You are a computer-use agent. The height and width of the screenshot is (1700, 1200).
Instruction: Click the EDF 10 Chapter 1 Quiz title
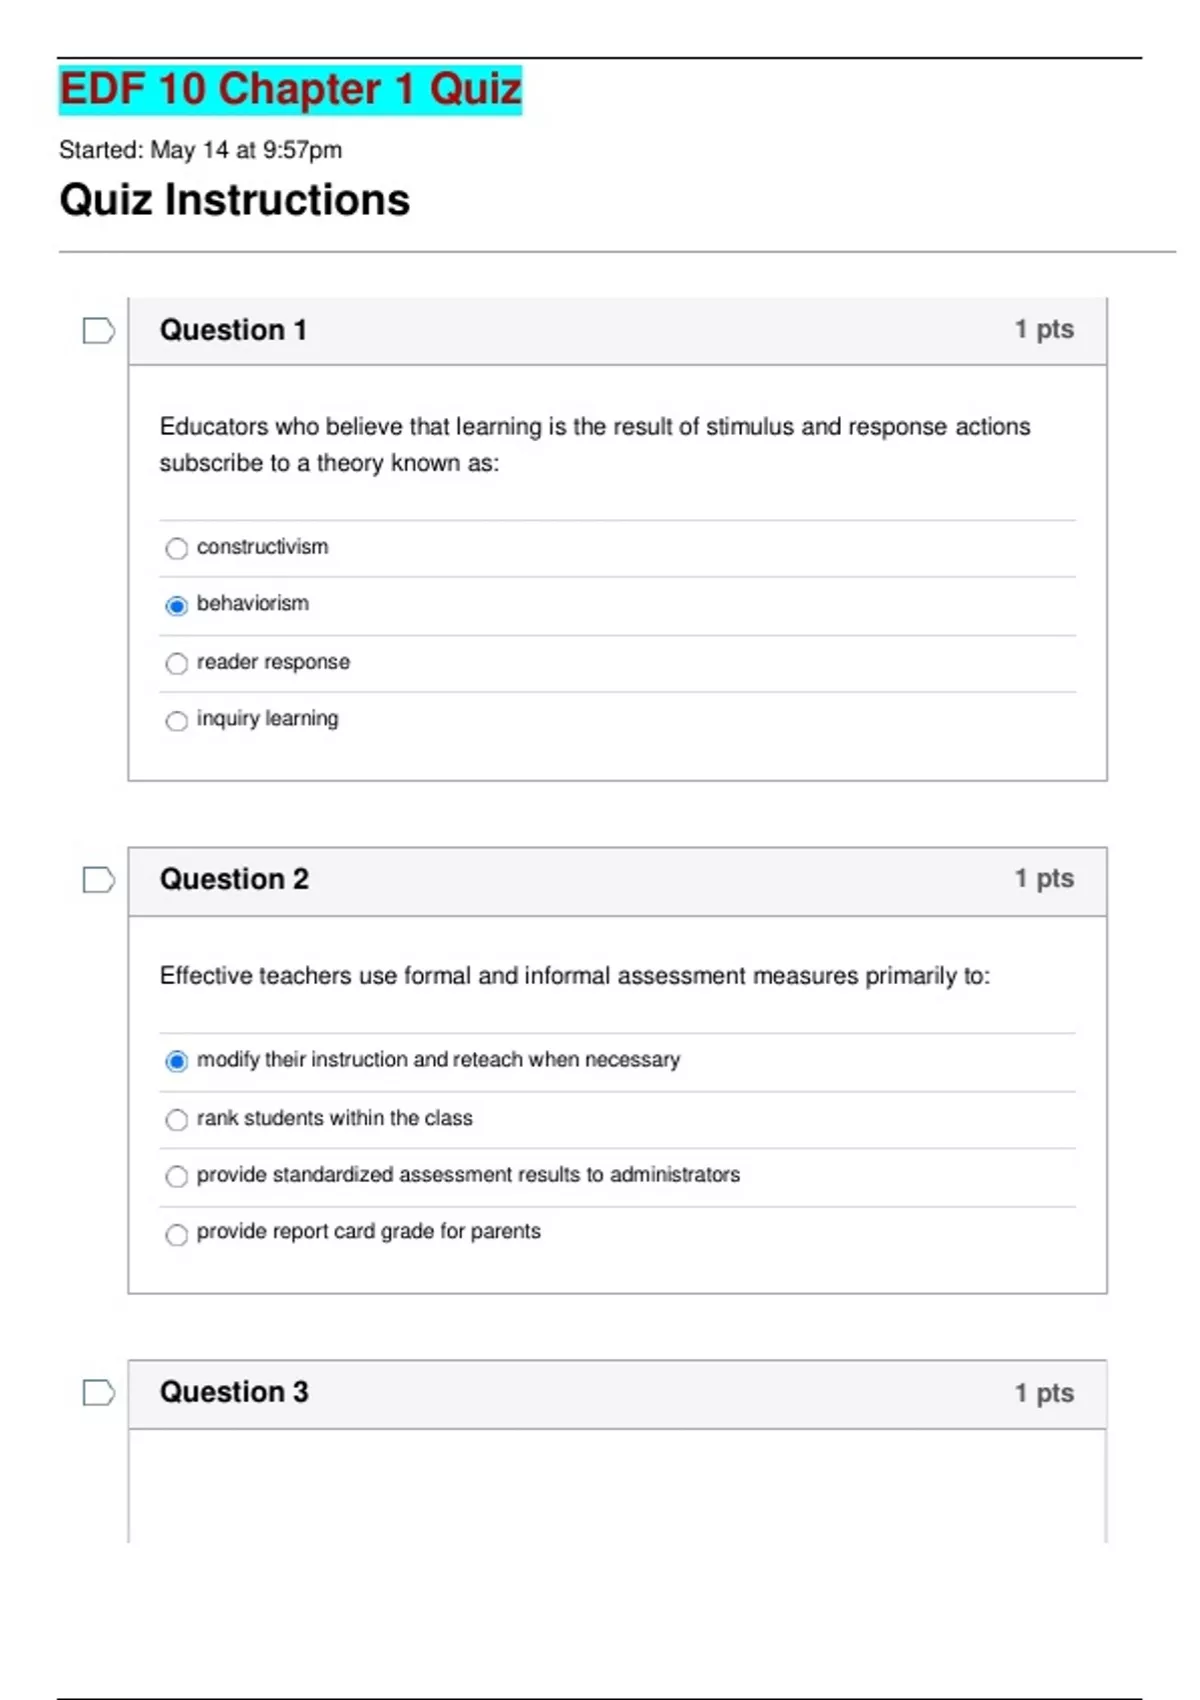(290, 90)
